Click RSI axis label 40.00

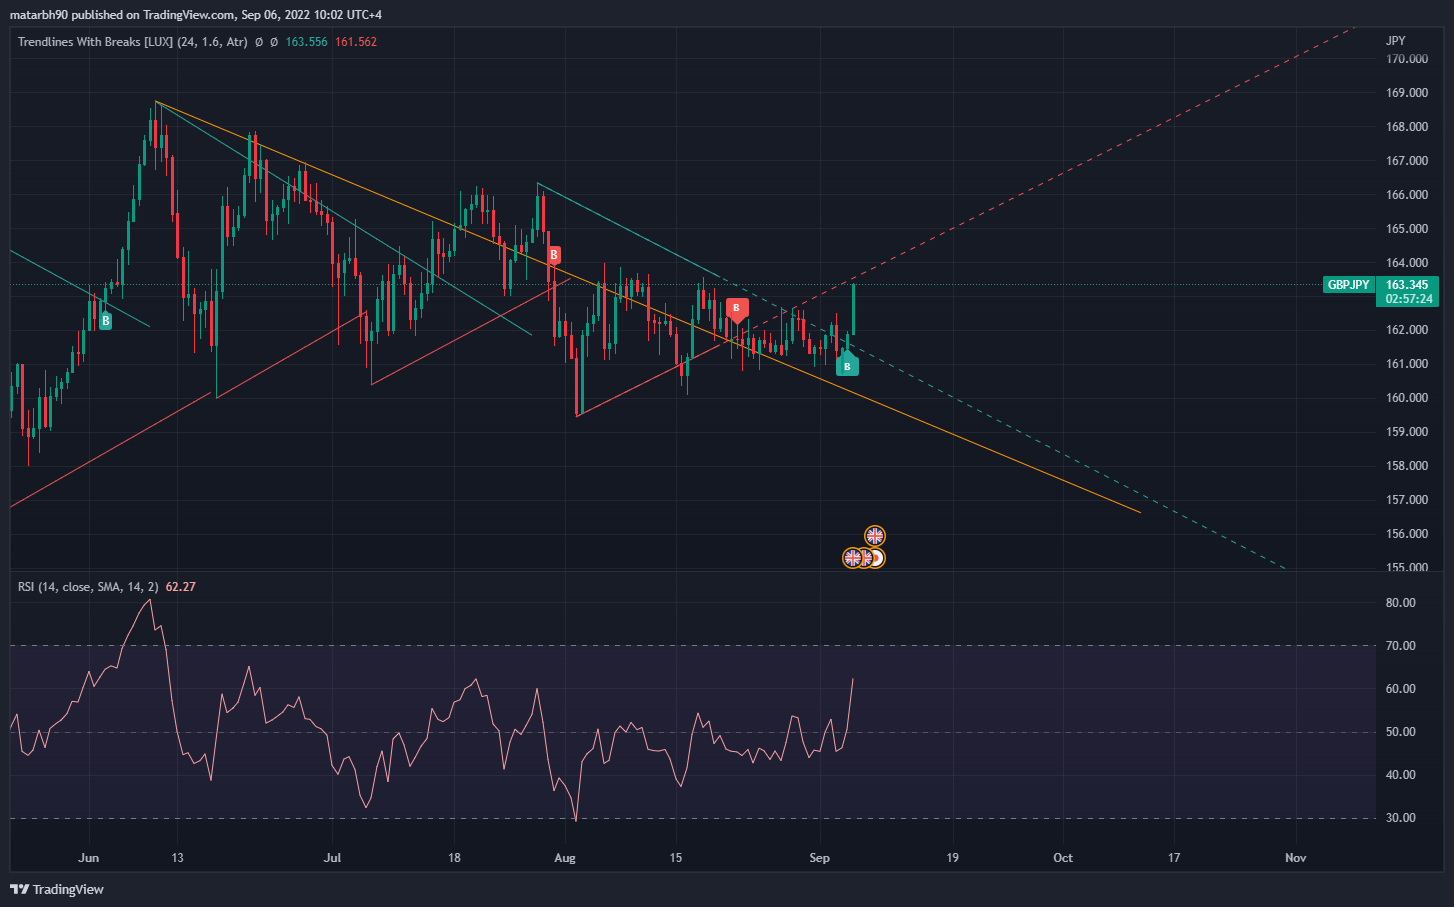pos(1401,775)
